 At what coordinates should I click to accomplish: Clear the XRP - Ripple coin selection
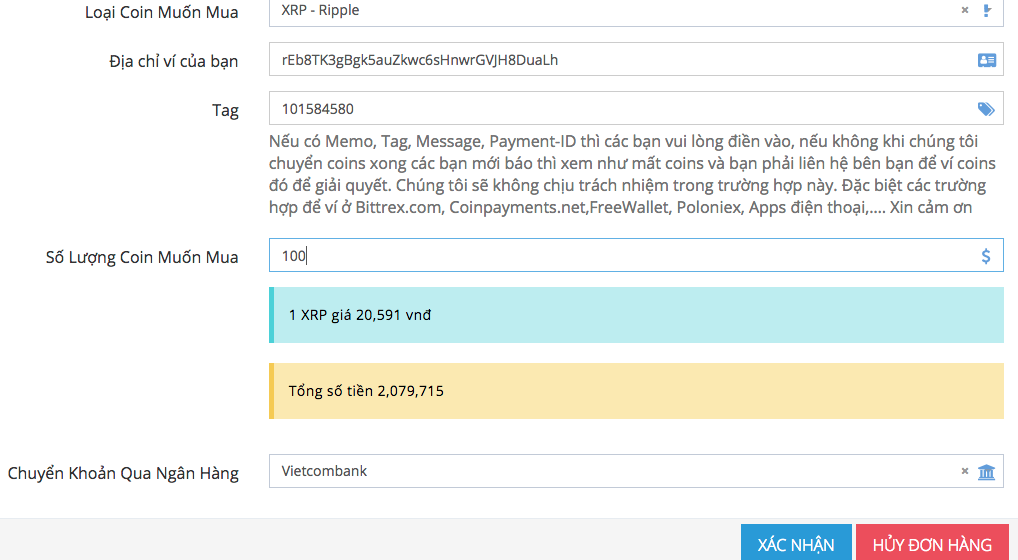965,10
